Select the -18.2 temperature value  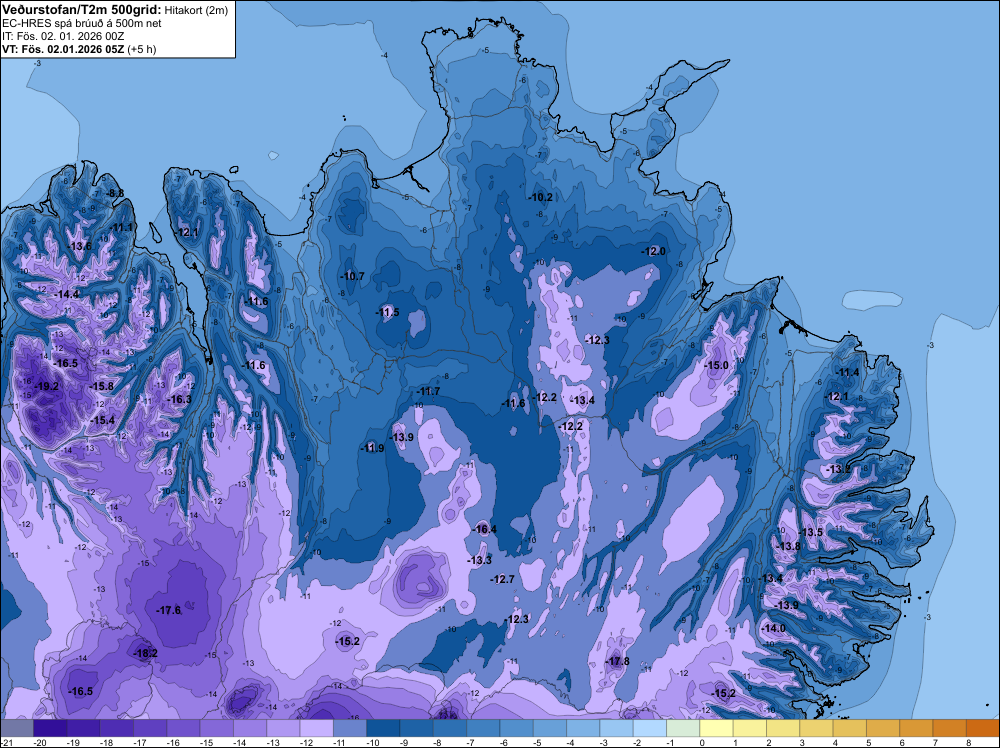[x=145, y=653]
